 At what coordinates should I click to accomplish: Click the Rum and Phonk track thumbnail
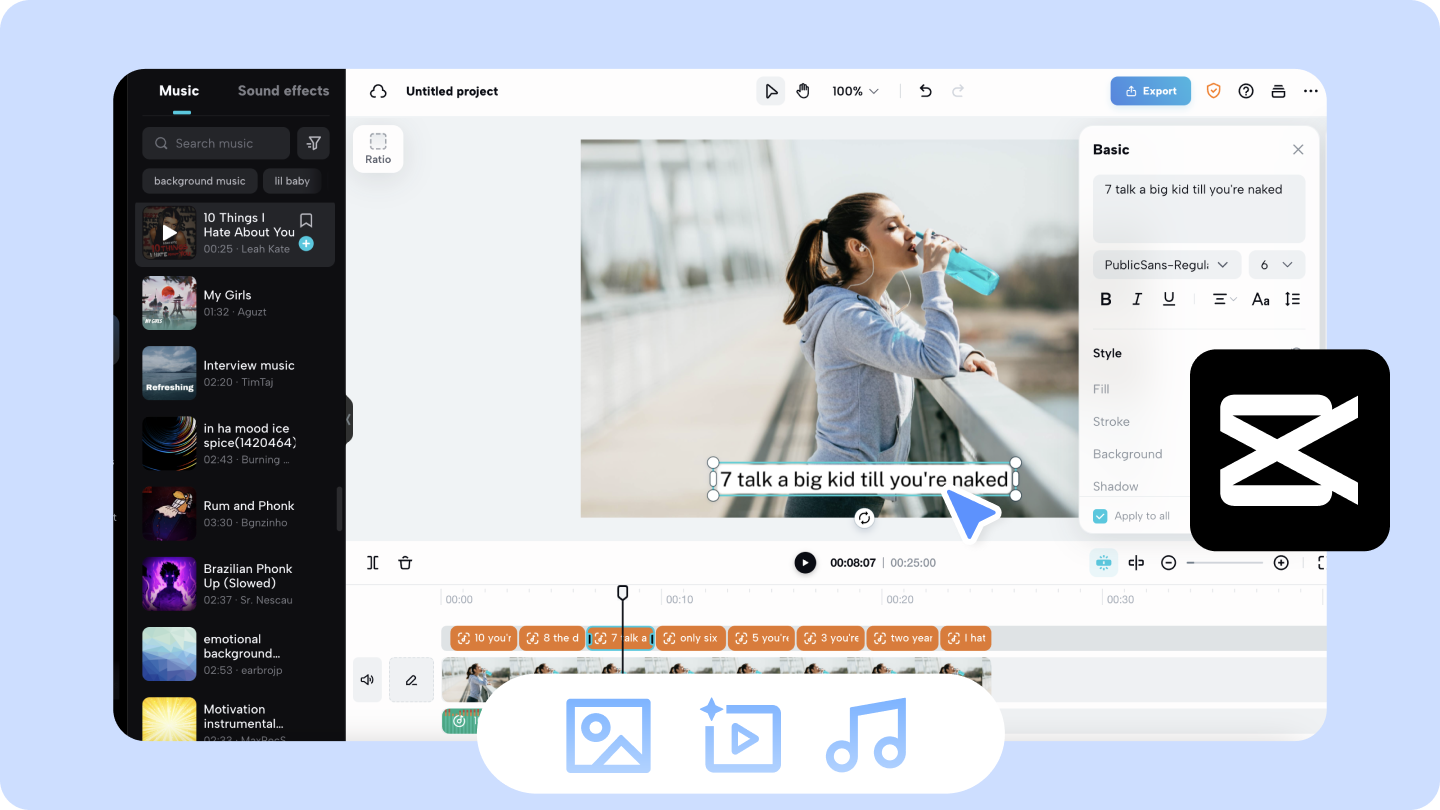[x=169, y=514]
